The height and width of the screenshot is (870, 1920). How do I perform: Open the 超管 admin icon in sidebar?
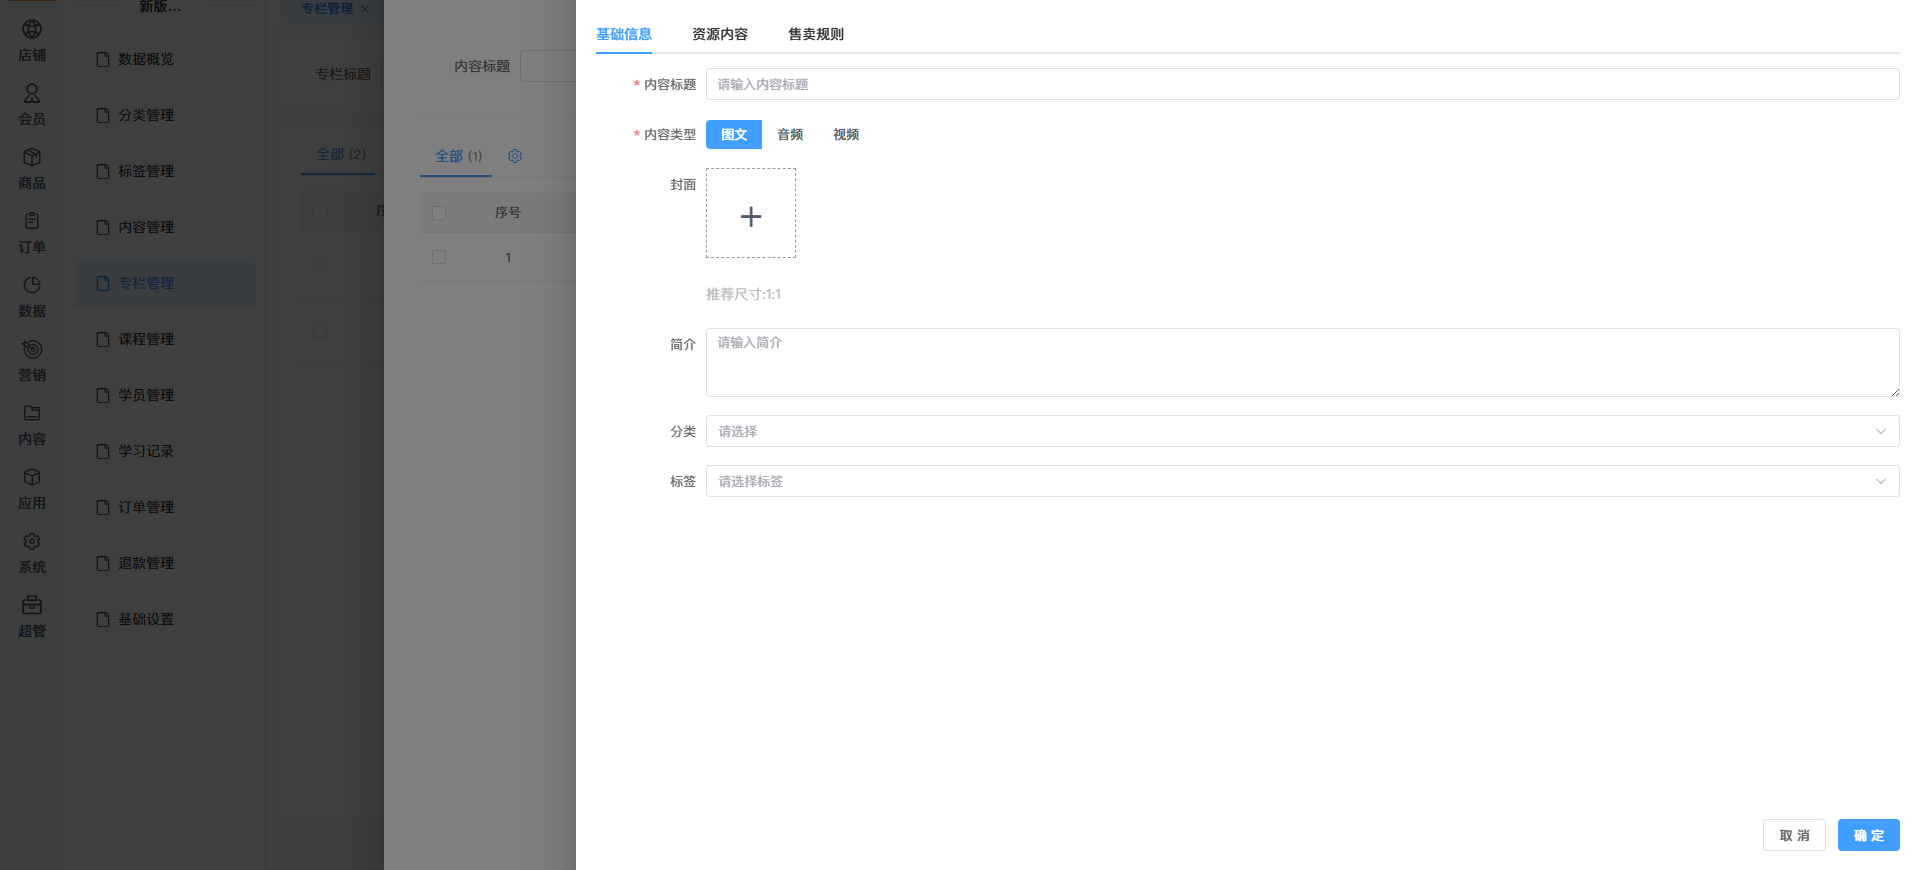pyautogui.click(x=32, y=605)
